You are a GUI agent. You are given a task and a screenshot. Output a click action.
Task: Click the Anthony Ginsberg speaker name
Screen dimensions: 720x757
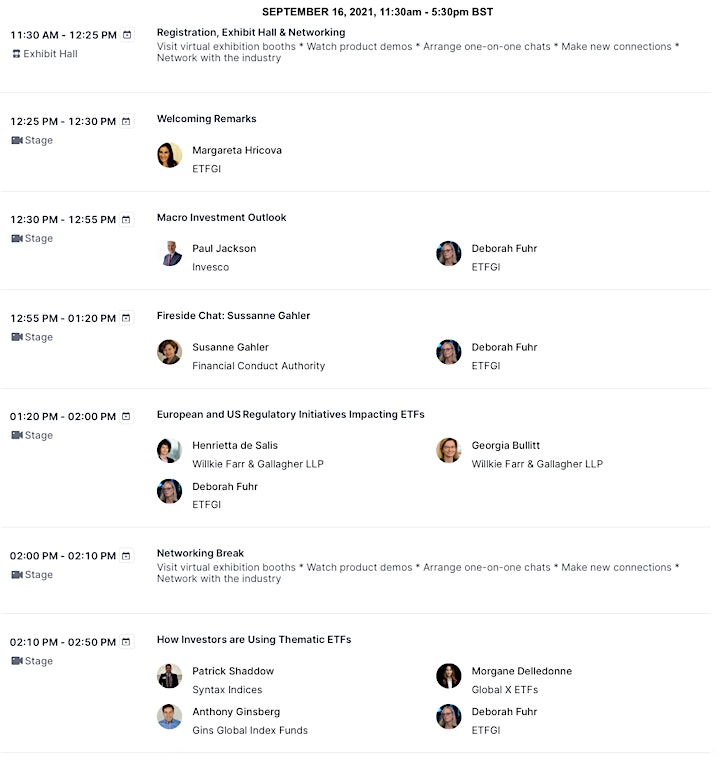pyautogui.click(x=236, y=712)
